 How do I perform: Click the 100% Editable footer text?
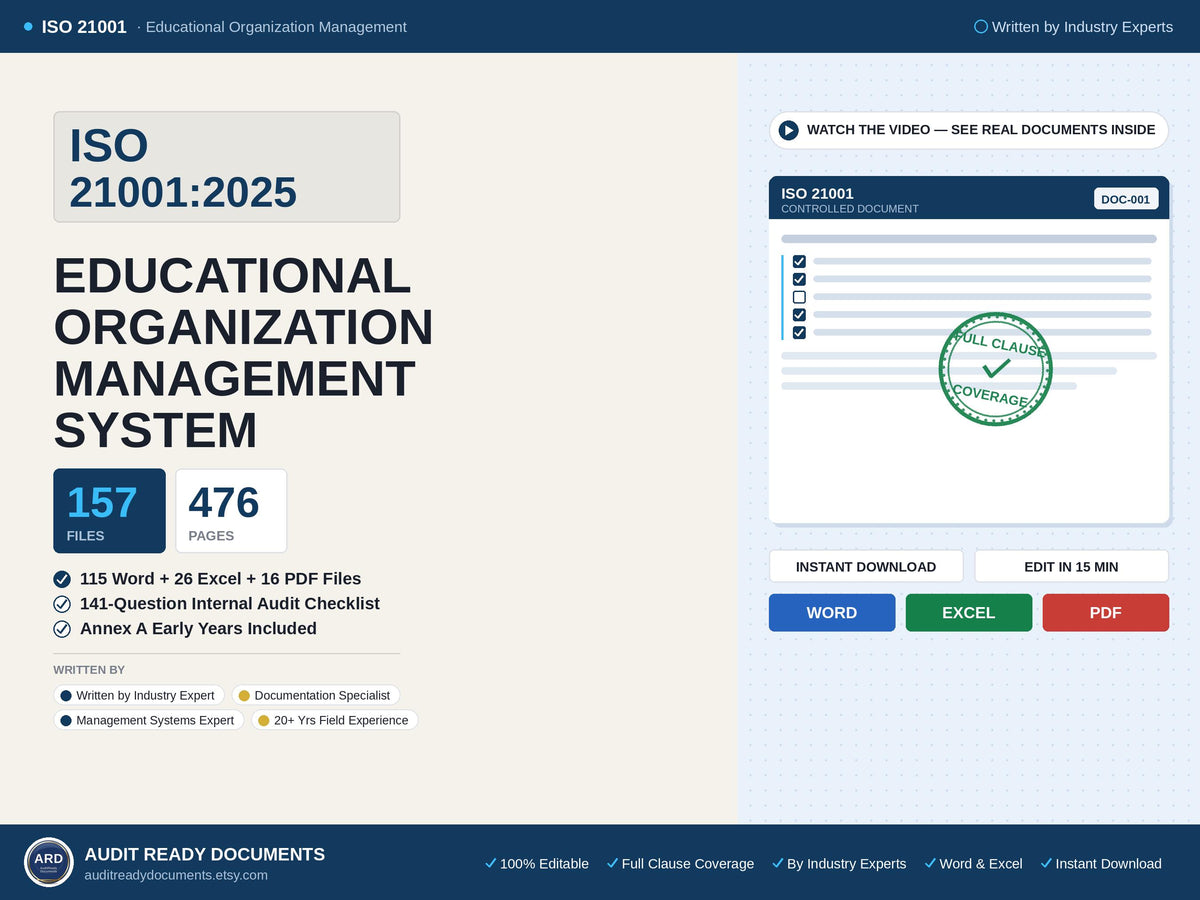click(x=544, y=864)
